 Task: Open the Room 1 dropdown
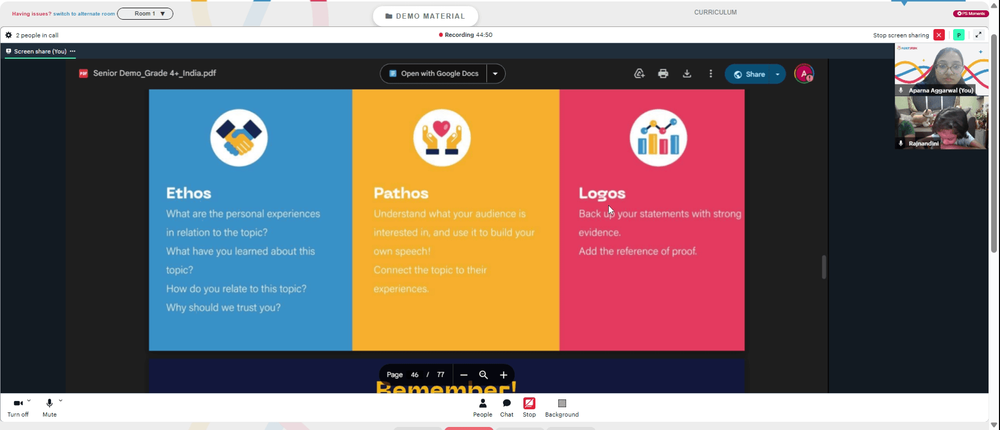click(x=145, y=13)
